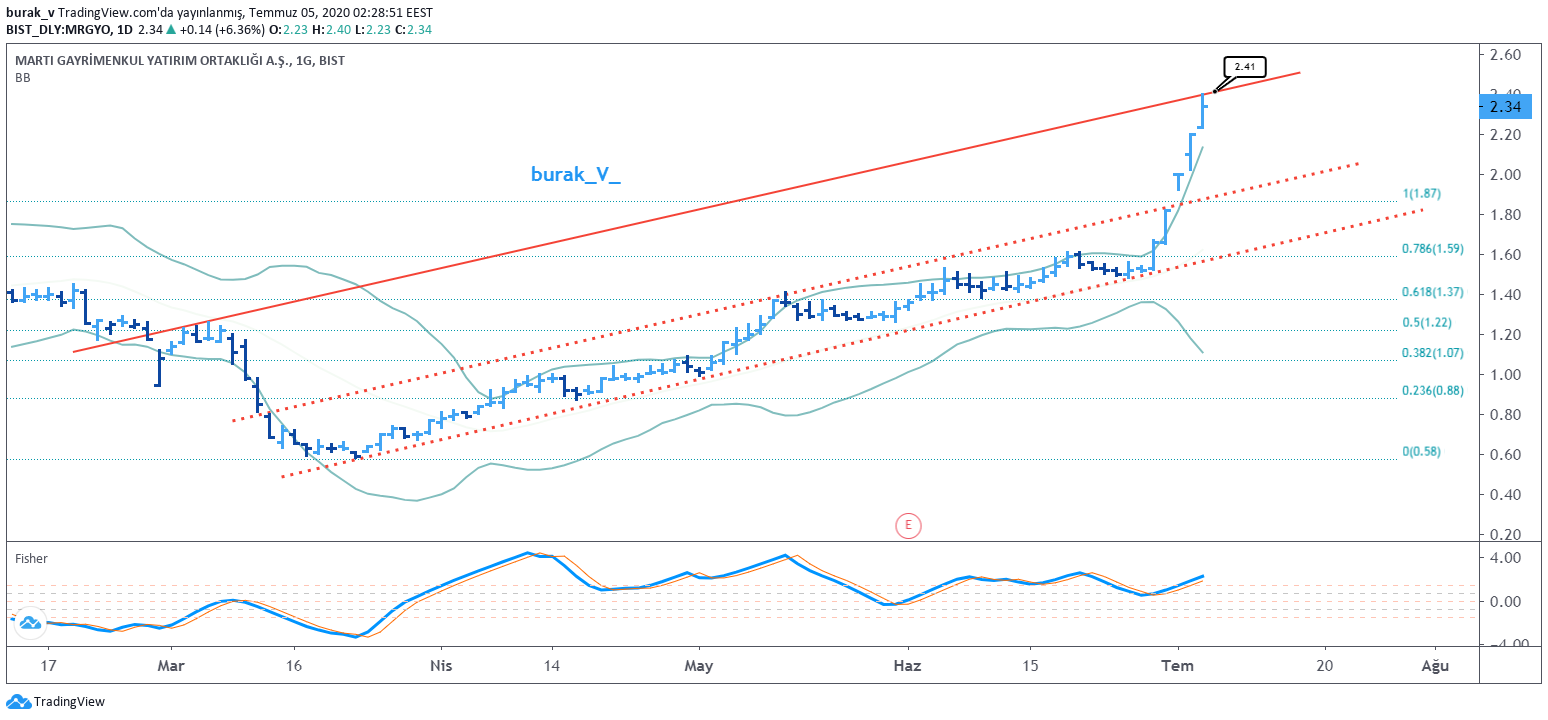Click the TradingView logo at bottom left
This screenshot has width=1548, height=720.
(x=55, y=702)
